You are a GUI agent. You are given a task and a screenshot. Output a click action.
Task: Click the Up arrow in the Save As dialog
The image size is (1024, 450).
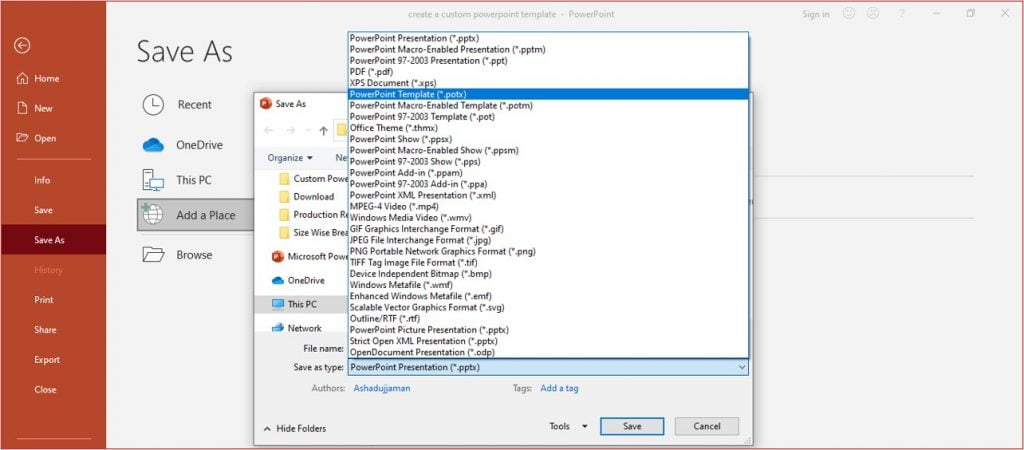(x=323, y=131)
